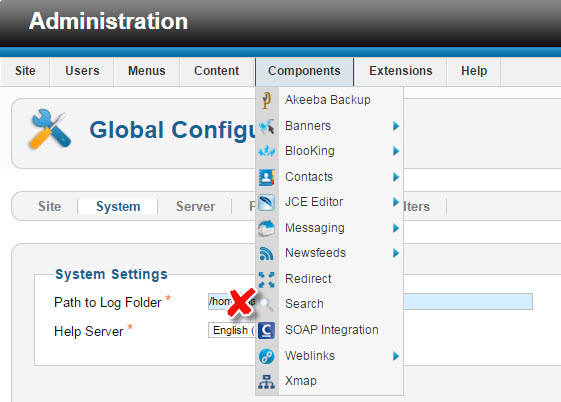Screen dimensions: 561x402
Task: Expand the Weblinks submenu arrow
Action: [x=395, y=356]
